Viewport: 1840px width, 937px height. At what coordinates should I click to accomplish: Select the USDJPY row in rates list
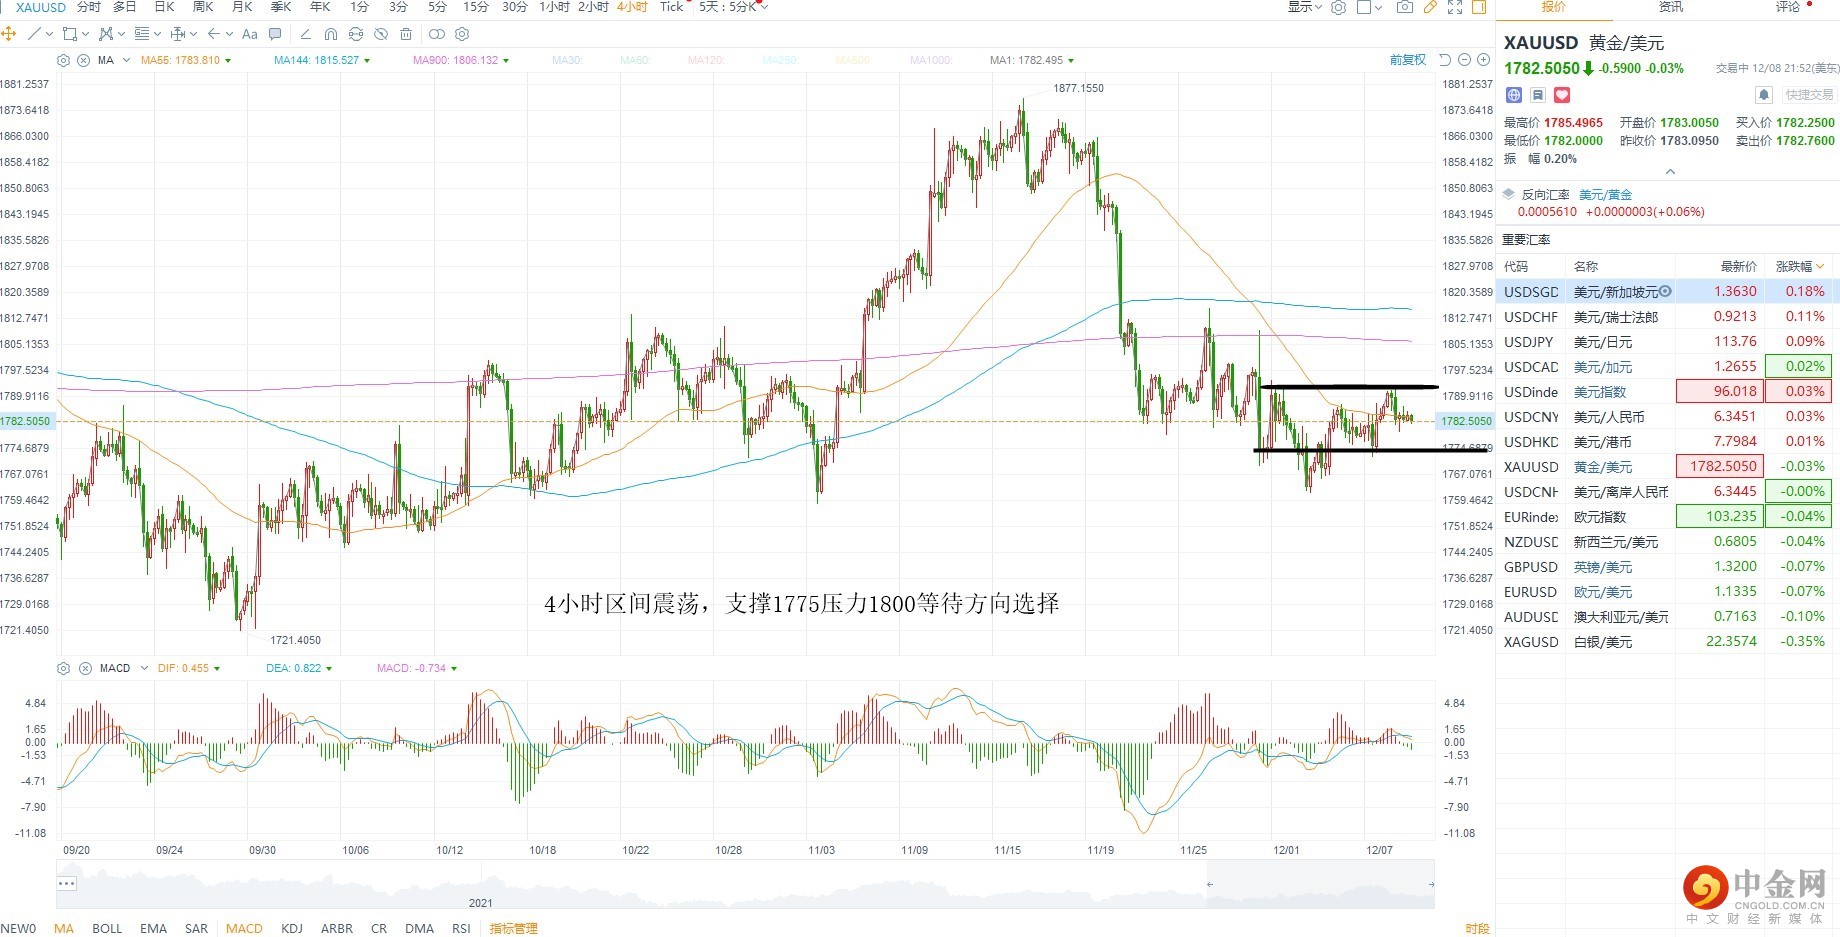(1667, 342)
